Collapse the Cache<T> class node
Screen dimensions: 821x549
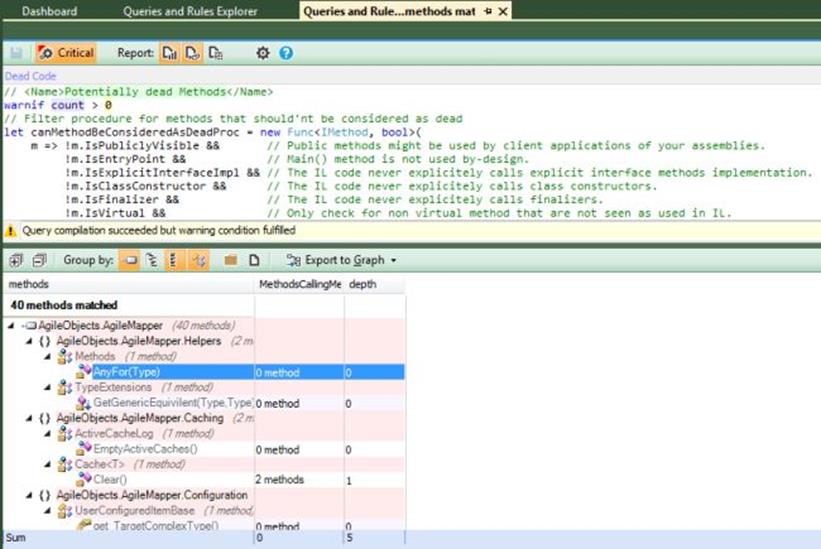coord(48,464)
